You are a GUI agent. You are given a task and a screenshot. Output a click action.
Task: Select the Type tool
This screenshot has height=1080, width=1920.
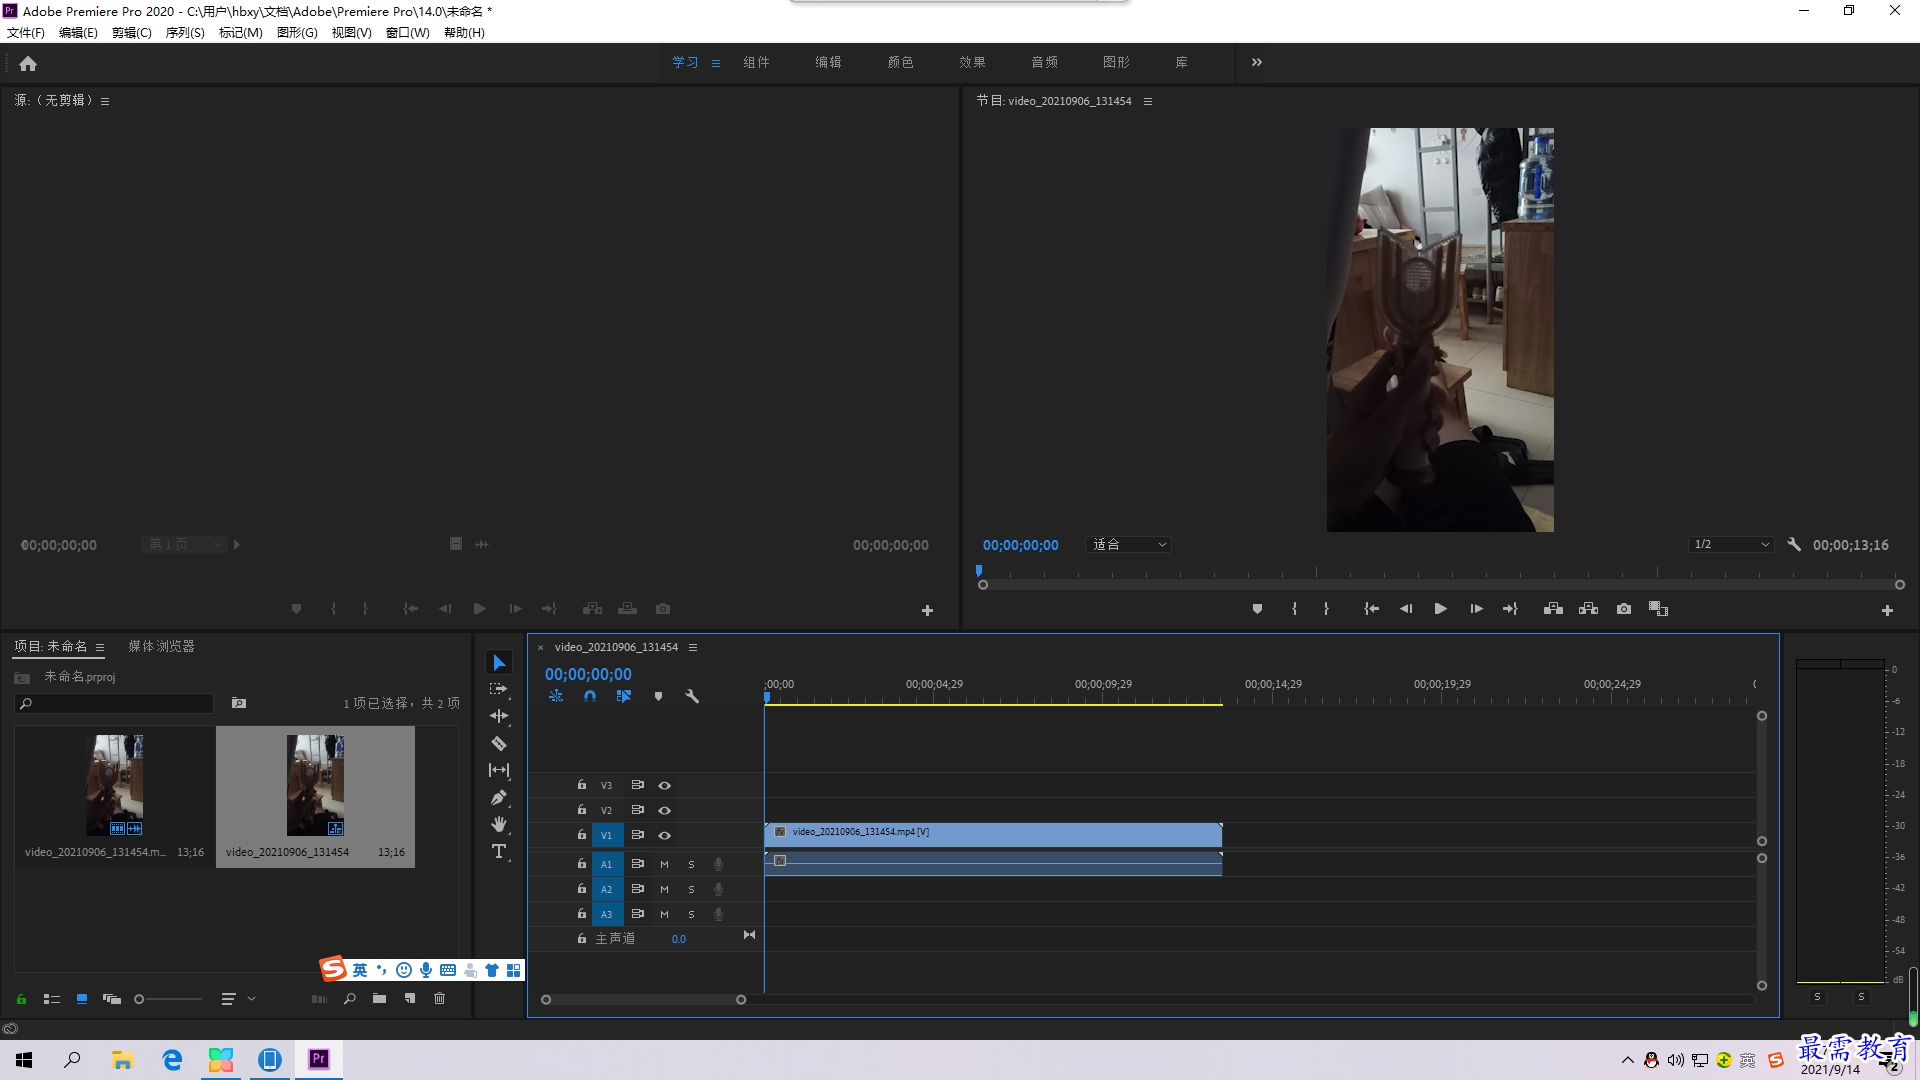(x=498, y=851)
